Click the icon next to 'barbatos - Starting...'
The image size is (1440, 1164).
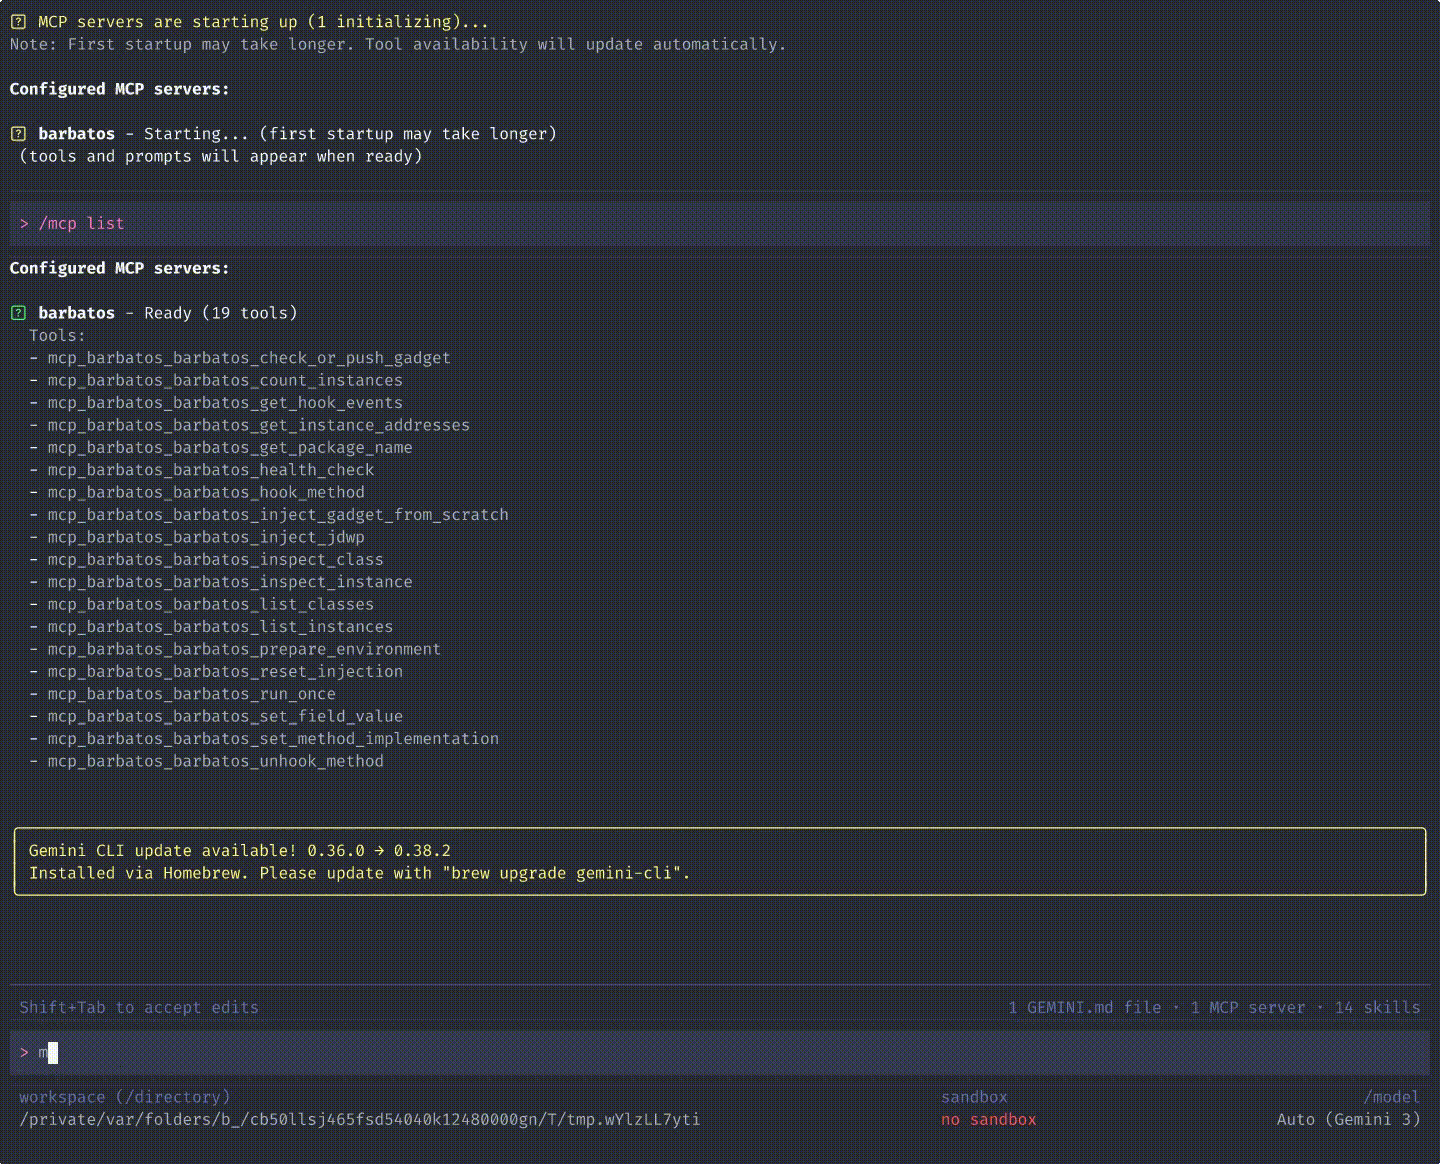18,133
